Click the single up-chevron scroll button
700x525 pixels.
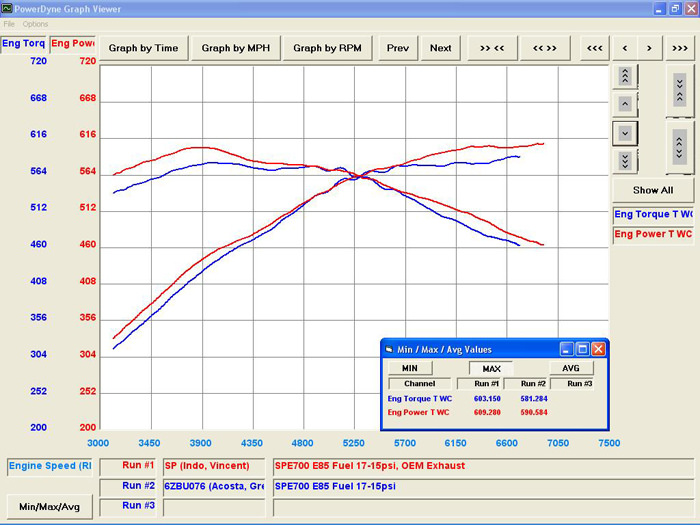pos(625,104)
